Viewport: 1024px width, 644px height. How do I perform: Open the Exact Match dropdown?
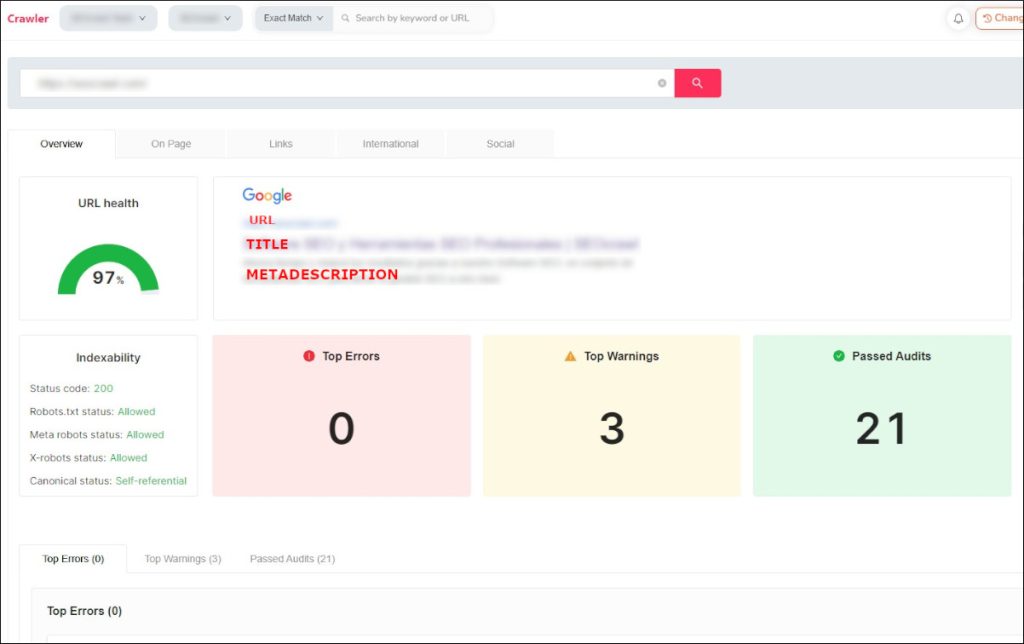tap(292, 17)
